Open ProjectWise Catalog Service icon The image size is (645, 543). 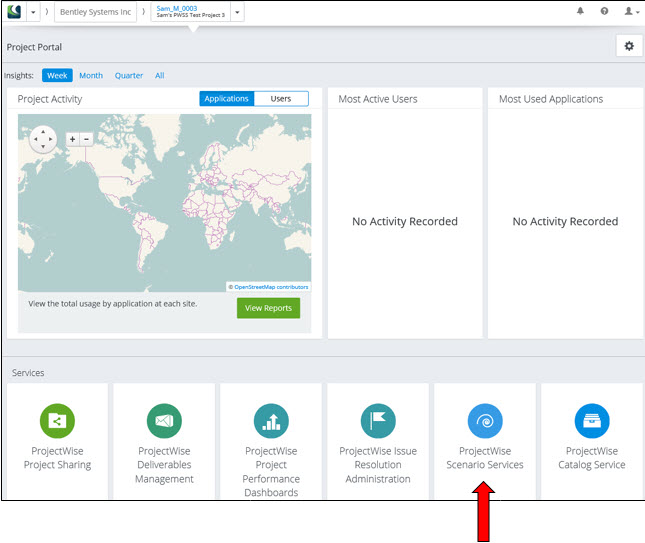(592, 420)
